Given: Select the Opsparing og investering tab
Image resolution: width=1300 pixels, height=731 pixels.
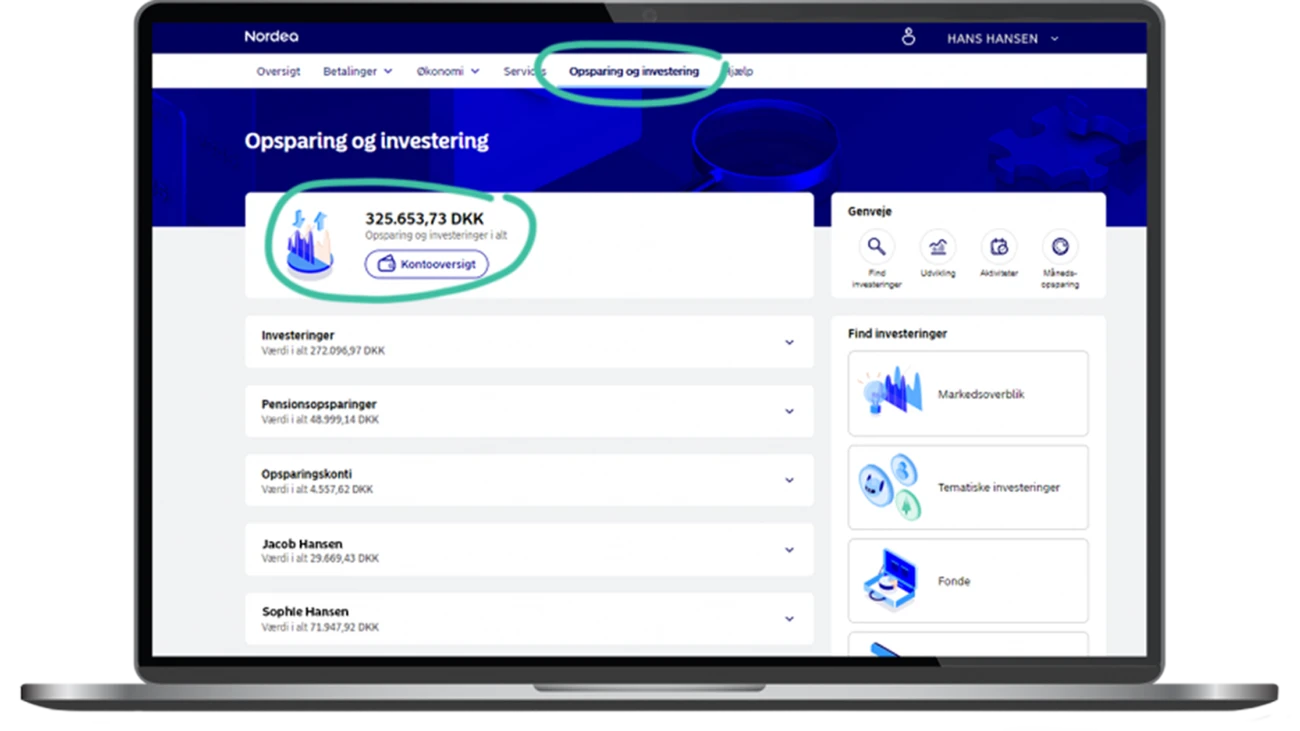Looking at the screenshot, I should pyautogui.click(x=634, y=72).
